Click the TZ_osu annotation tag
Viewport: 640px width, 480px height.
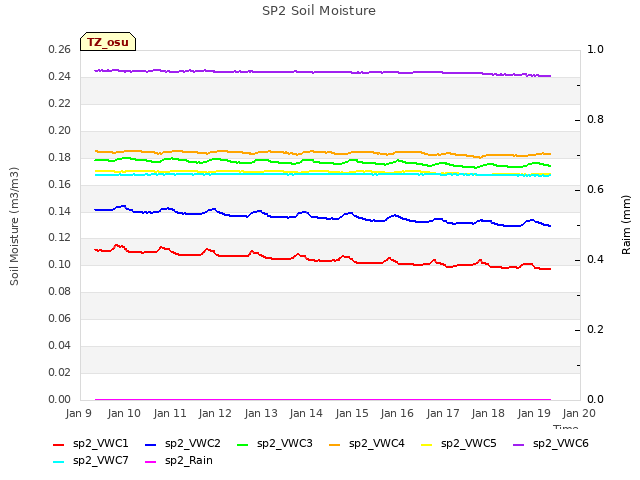point(108,42)
